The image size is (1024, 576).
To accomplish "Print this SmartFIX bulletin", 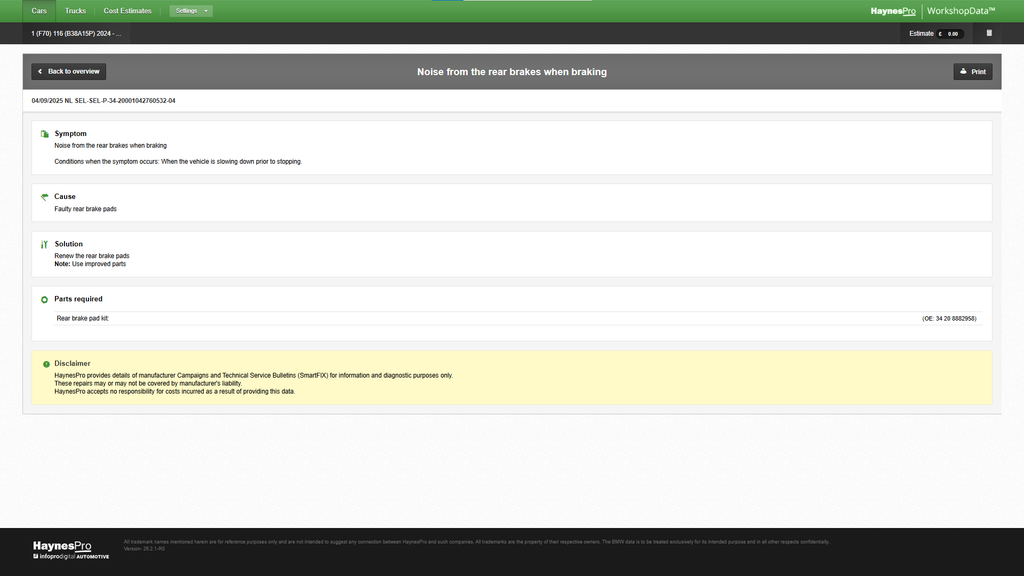I will (x=972, y=72).
